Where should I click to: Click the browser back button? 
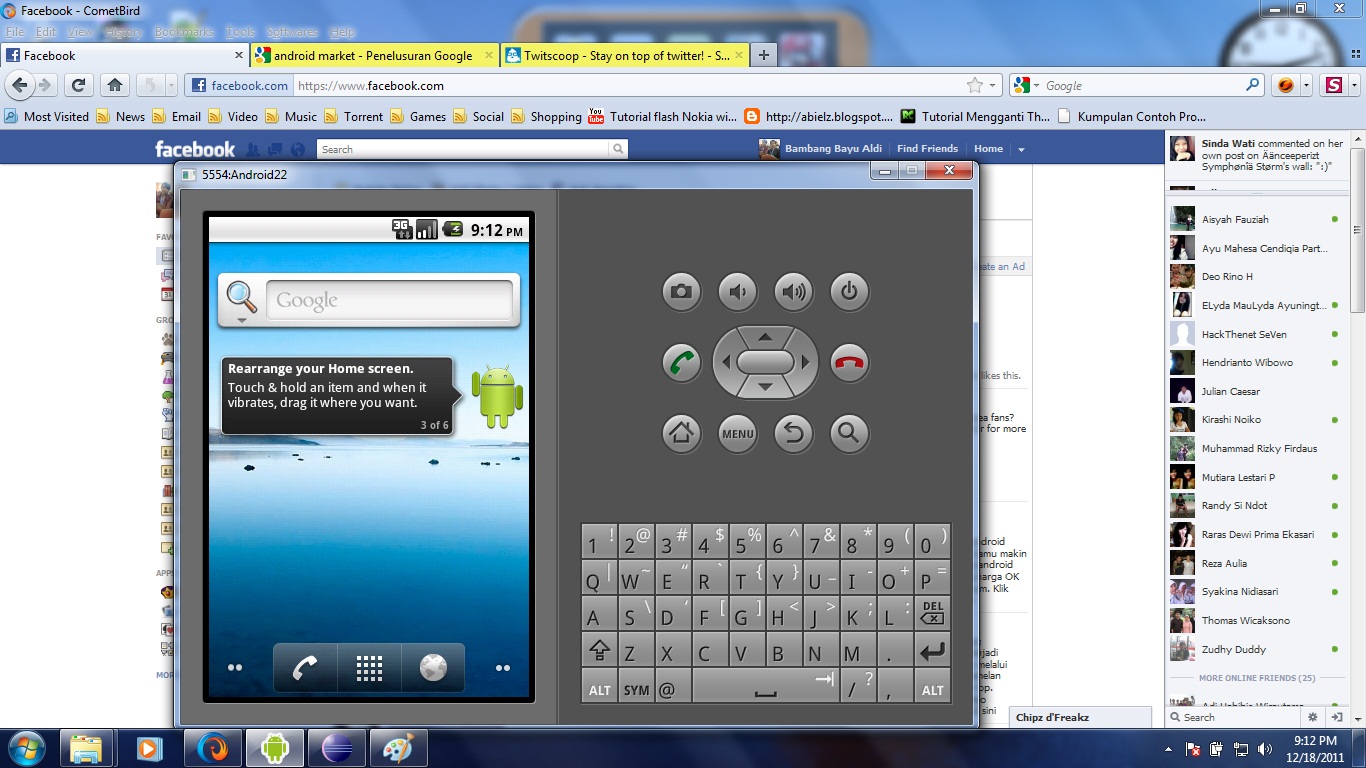19,85
